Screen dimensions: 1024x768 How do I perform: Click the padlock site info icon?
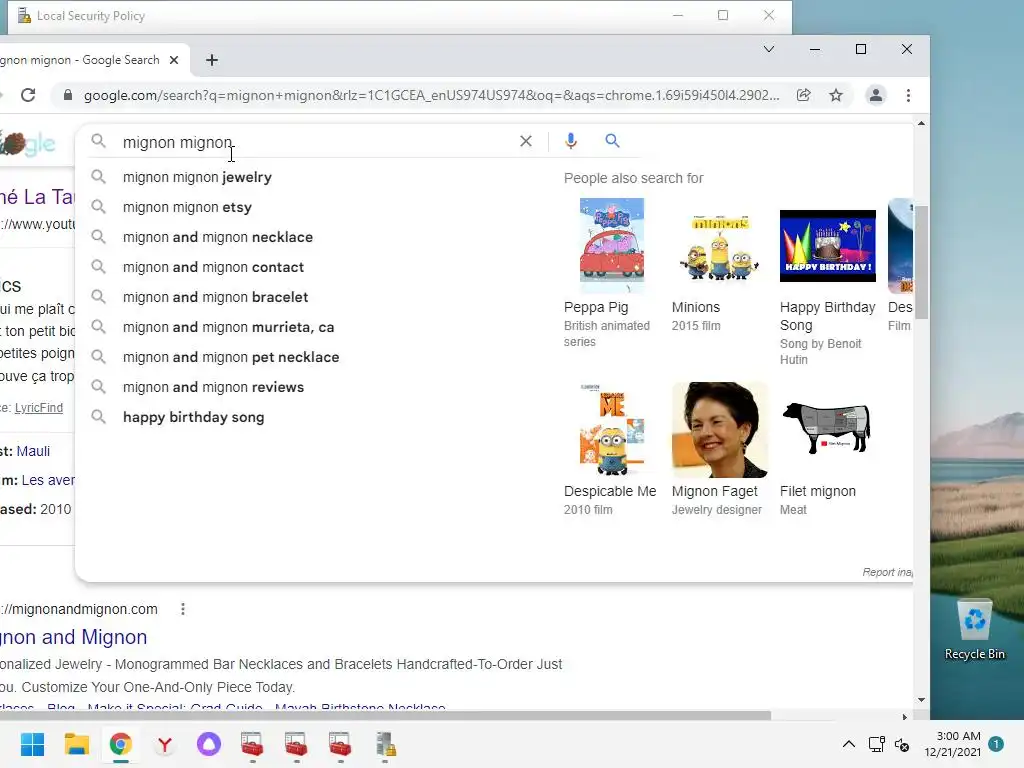(67, 95)
